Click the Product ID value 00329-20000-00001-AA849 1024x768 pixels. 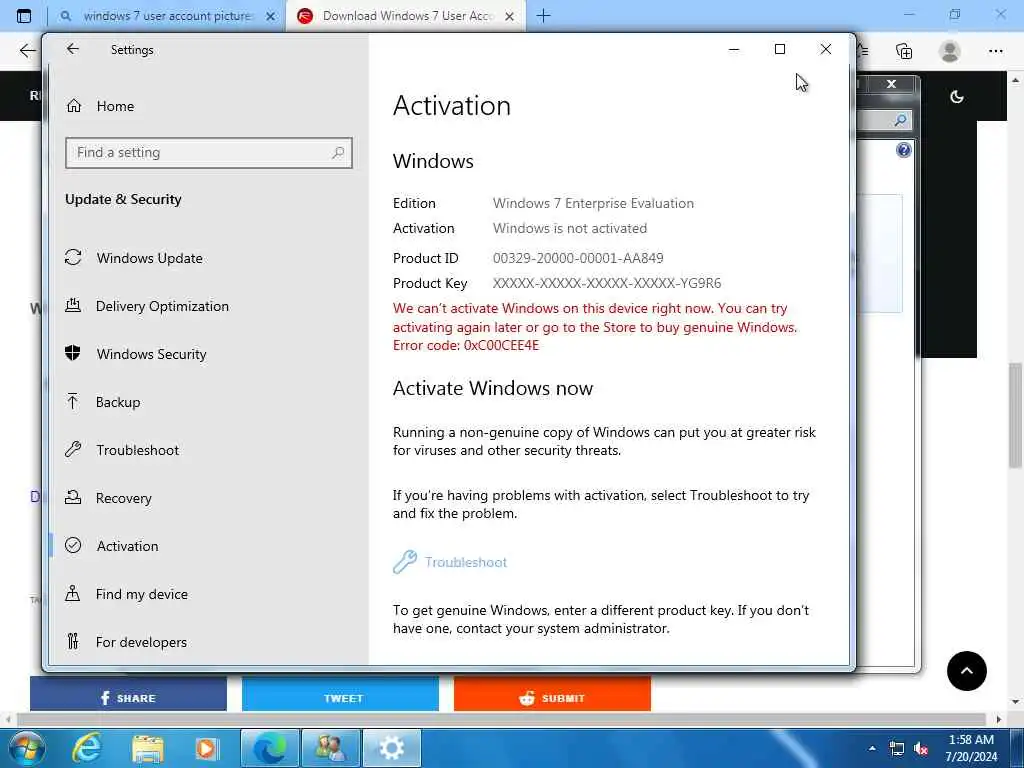coord(578,258)
